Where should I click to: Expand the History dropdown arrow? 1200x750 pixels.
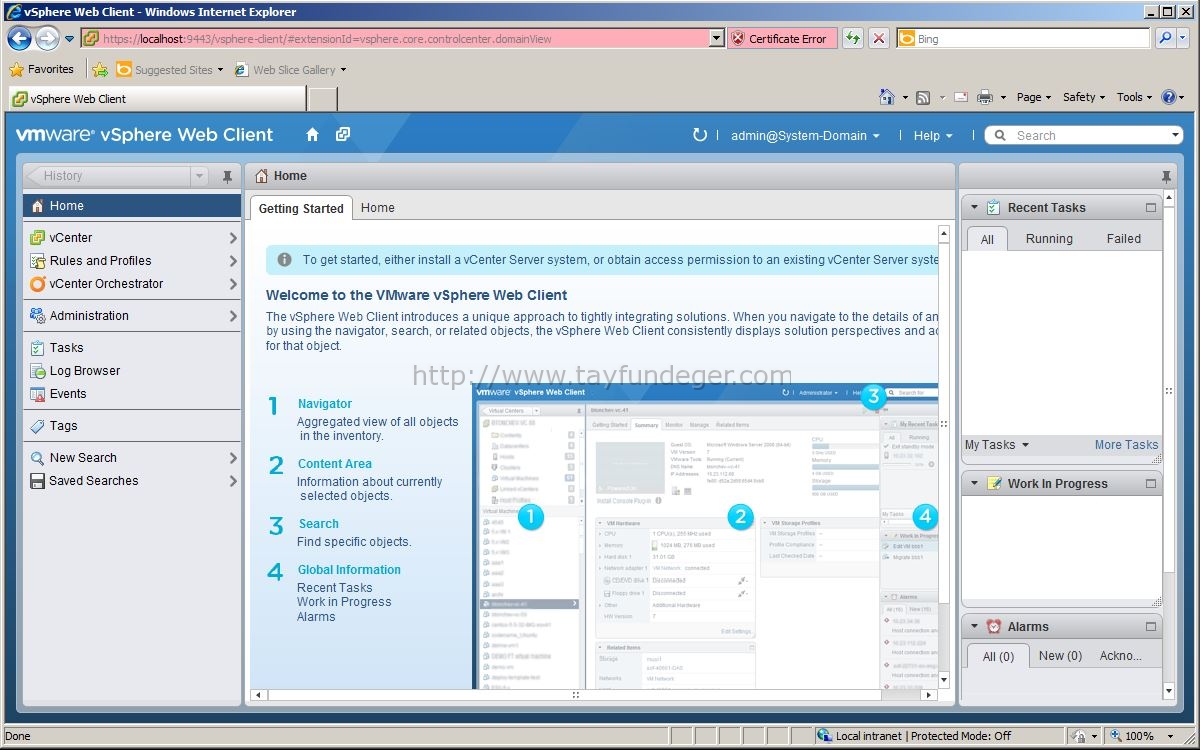pyautogui.click(x=199, y=176)
